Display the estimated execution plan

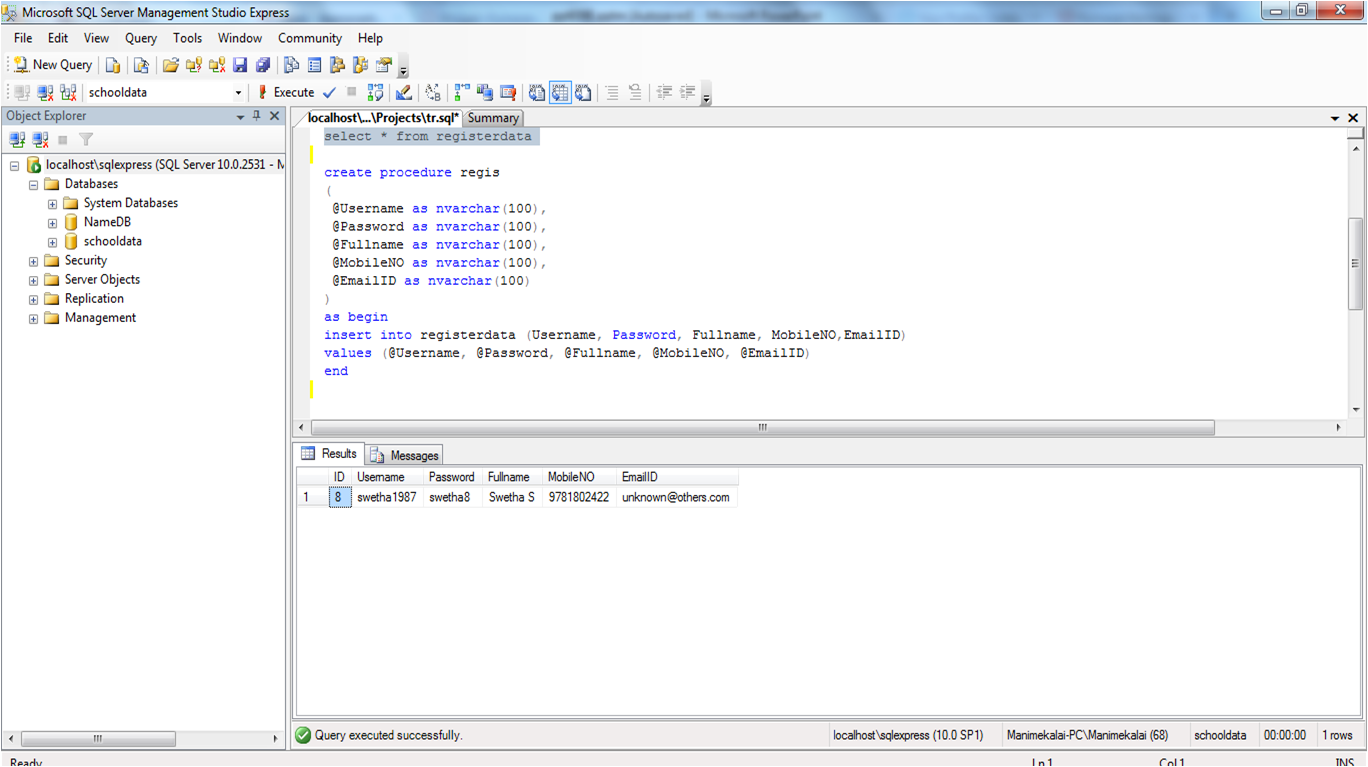(x=375, y=92)
